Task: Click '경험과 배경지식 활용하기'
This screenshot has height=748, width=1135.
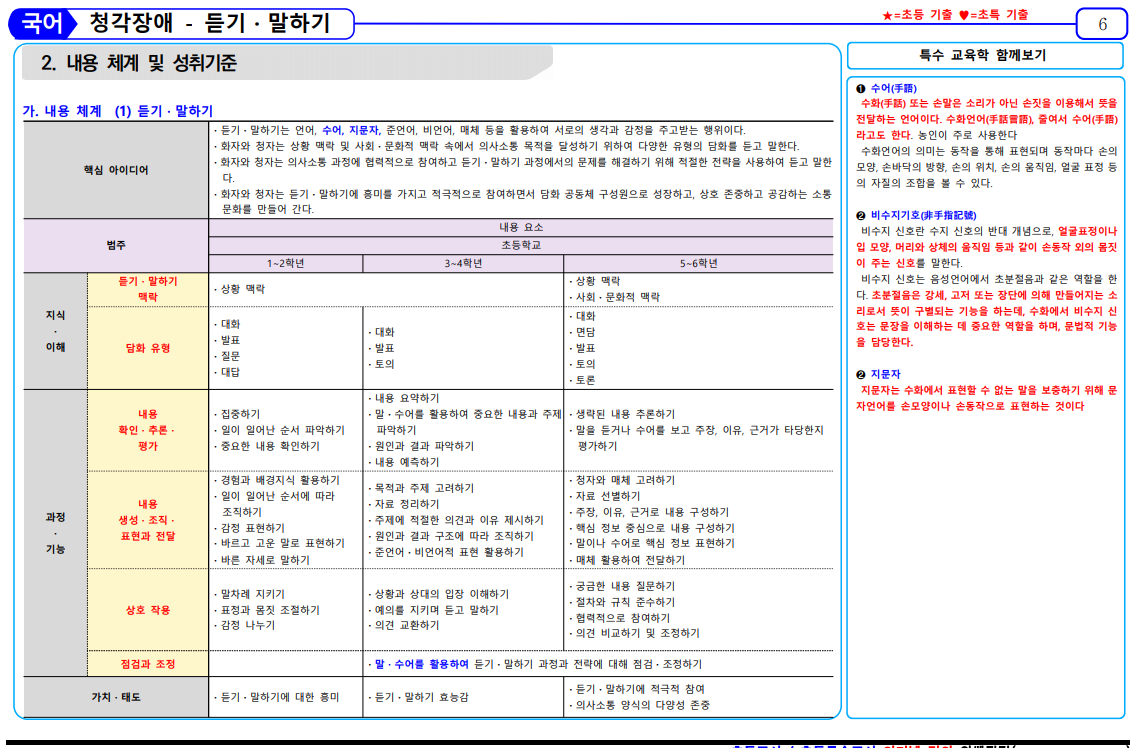Action: click(280, 480)
